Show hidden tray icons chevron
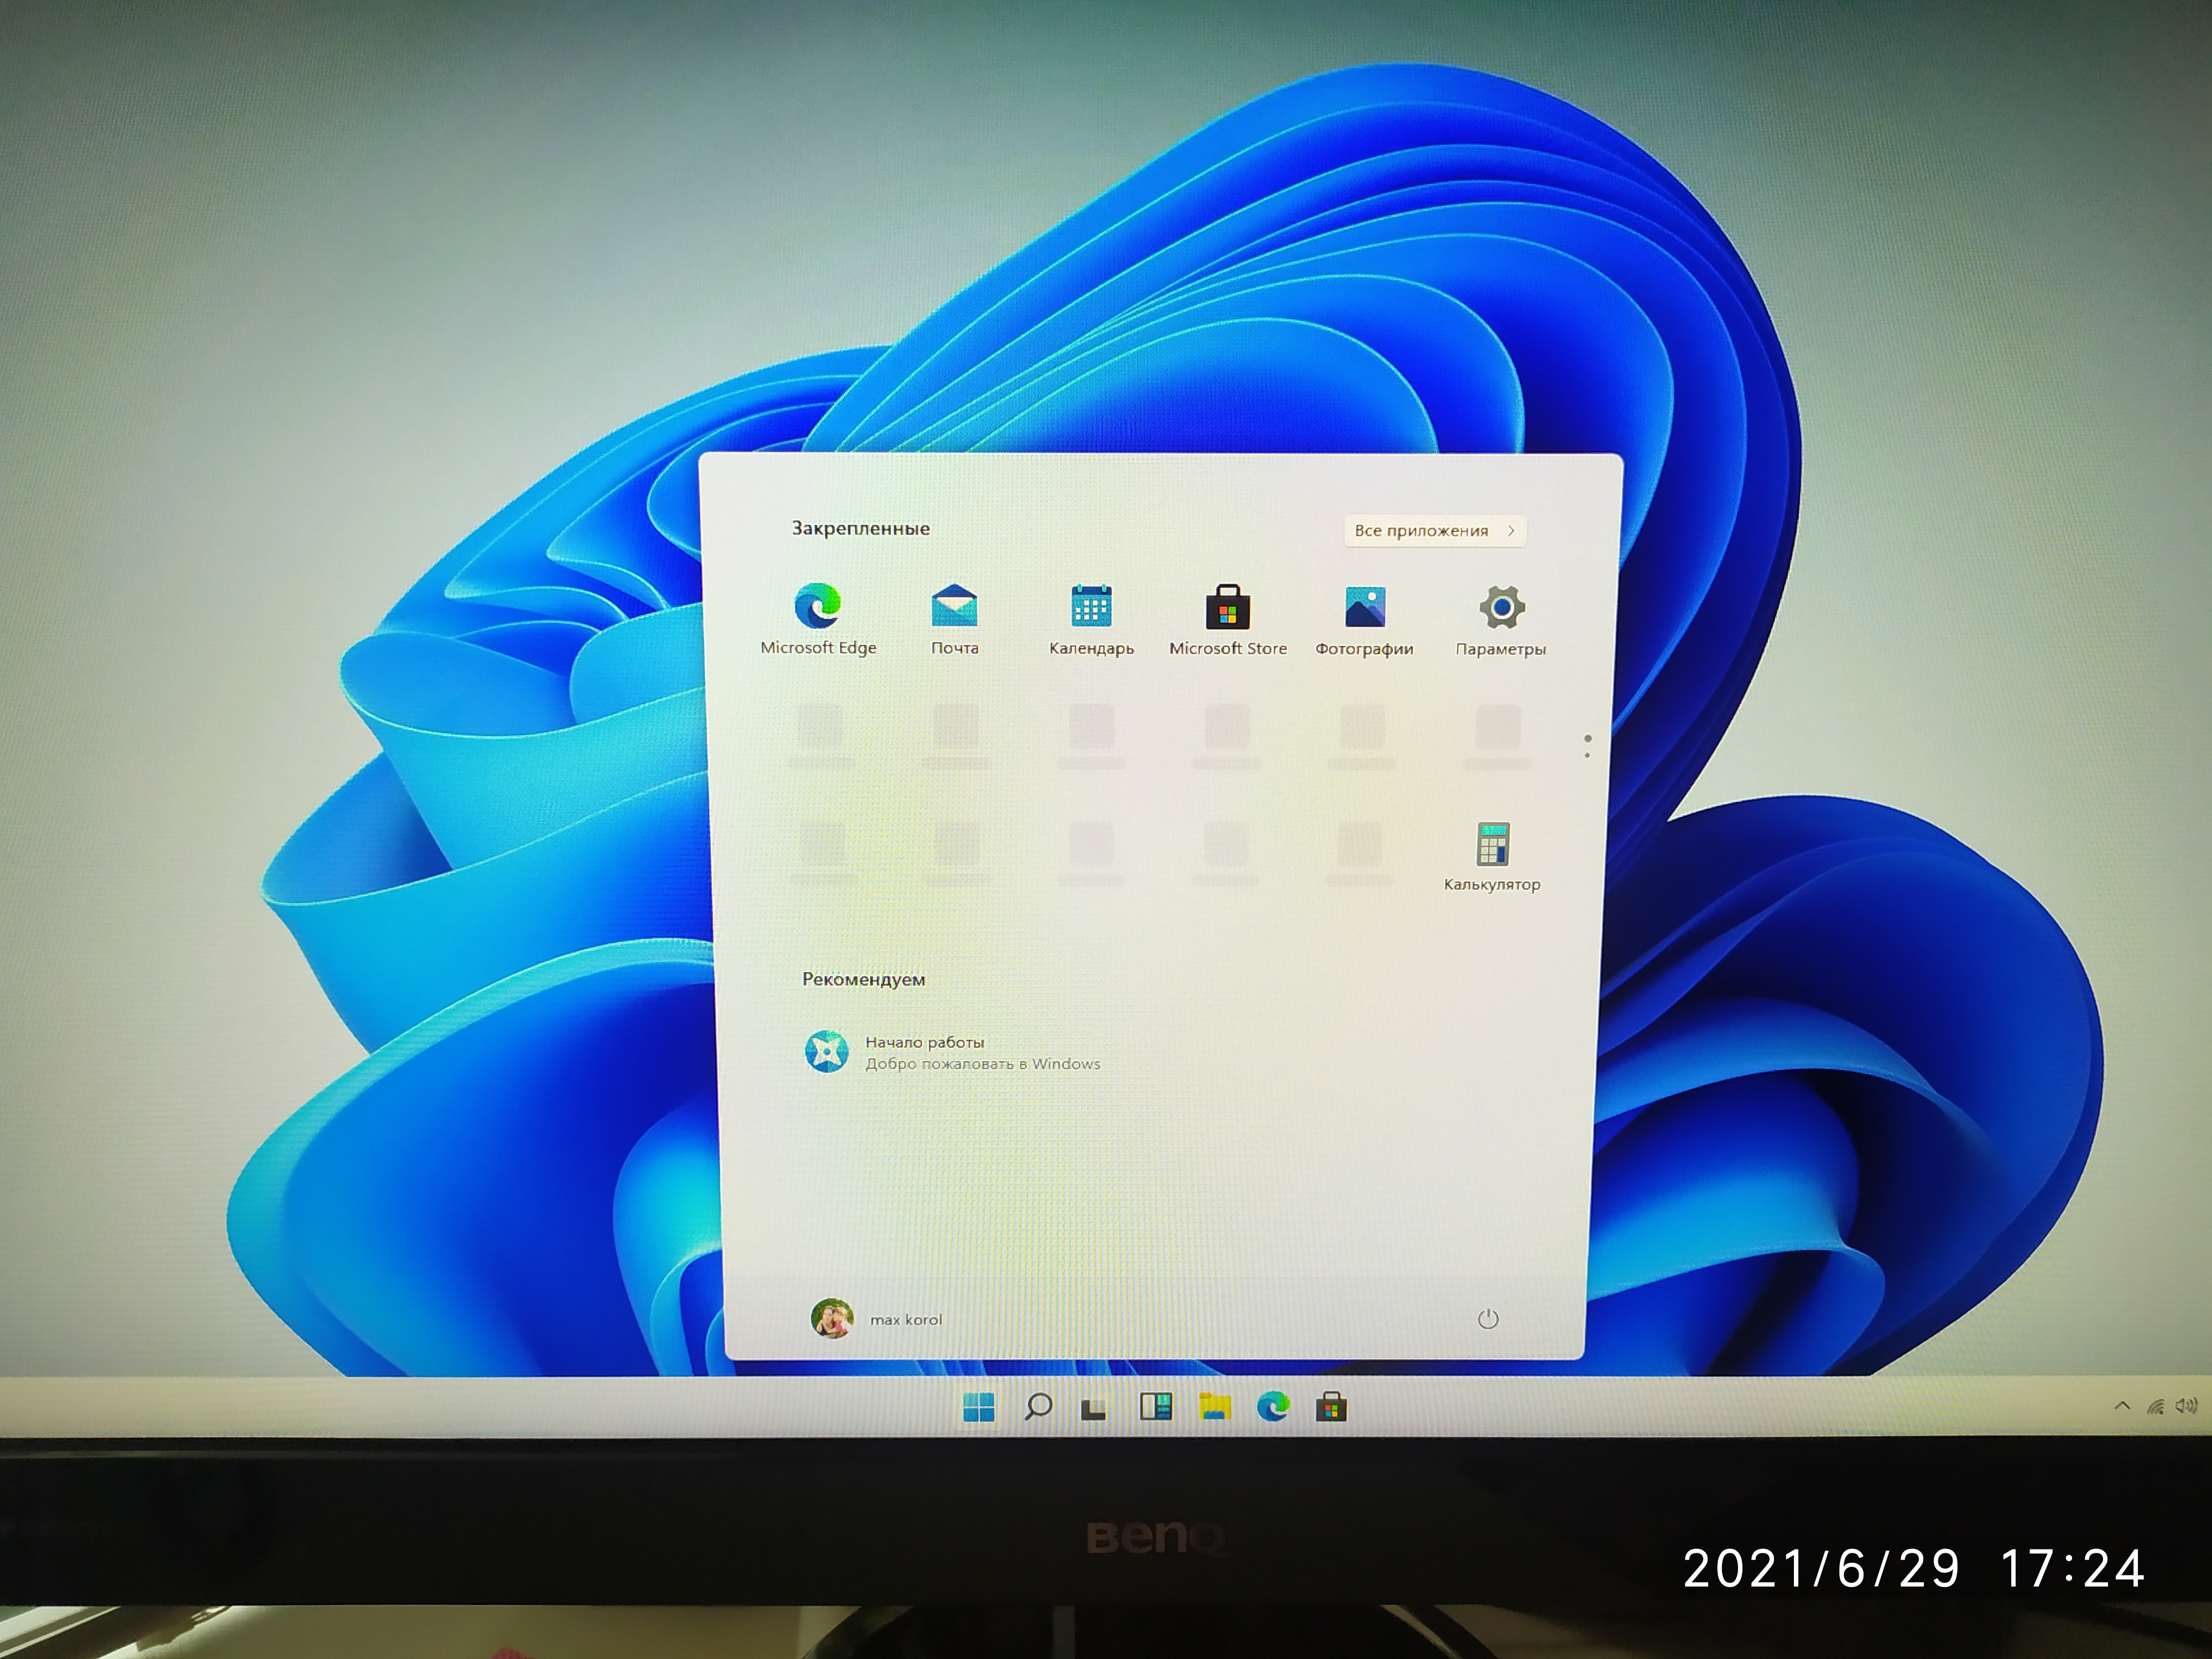This screenshot has height=1659, width=2212. tap(2122, 1406)
